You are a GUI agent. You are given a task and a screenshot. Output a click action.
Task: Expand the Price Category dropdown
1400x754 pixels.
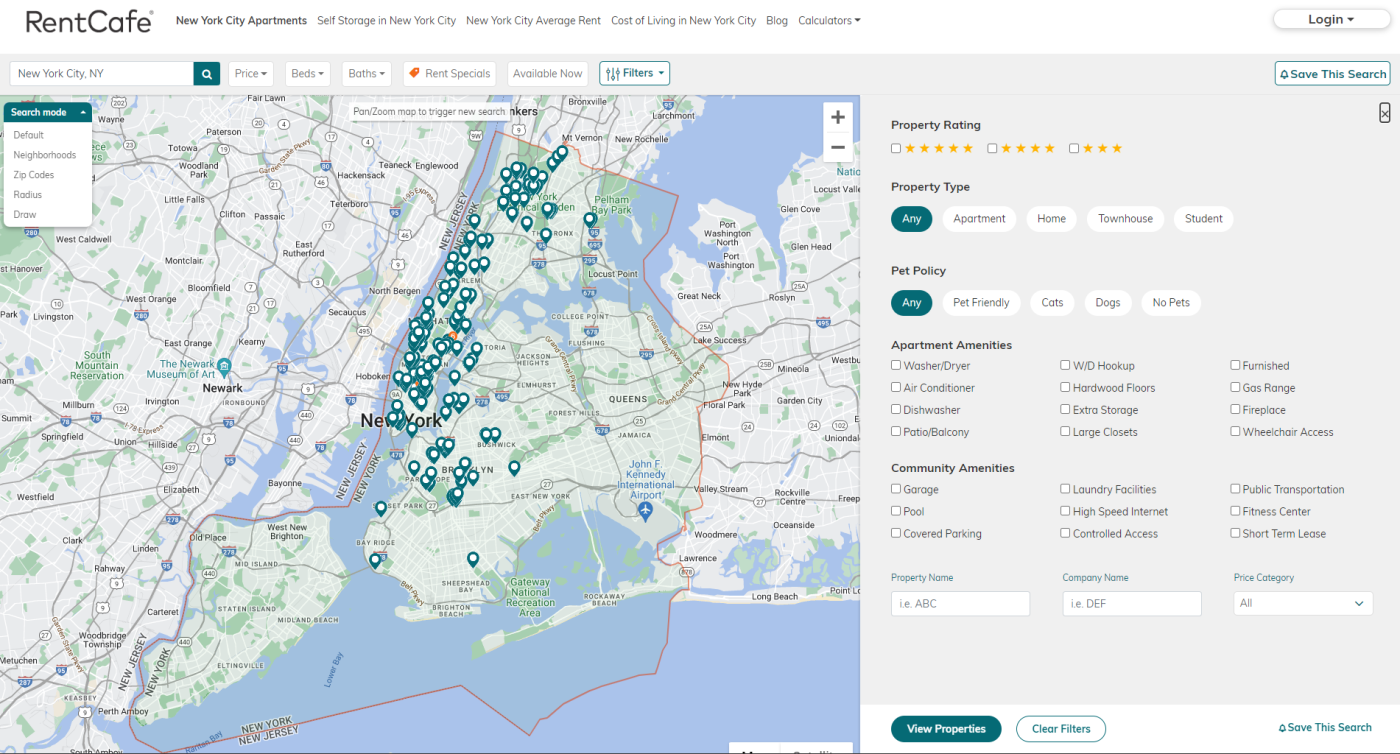click(x=1302, y=603)
